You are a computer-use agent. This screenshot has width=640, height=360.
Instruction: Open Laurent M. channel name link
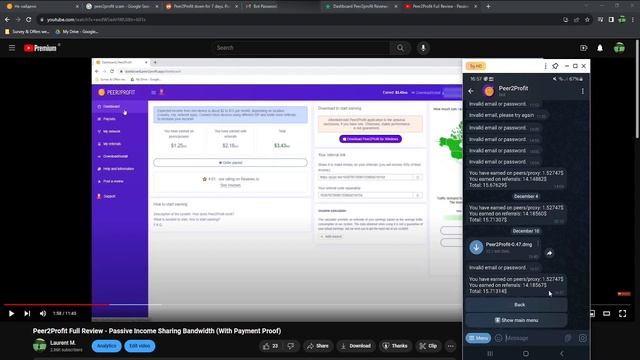(63, 342)
